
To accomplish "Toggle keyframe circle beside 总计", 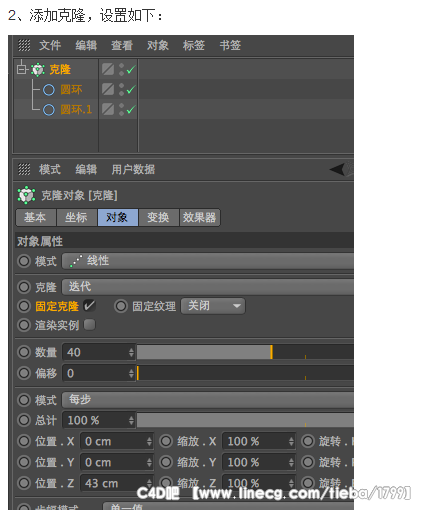I will 24,420.
